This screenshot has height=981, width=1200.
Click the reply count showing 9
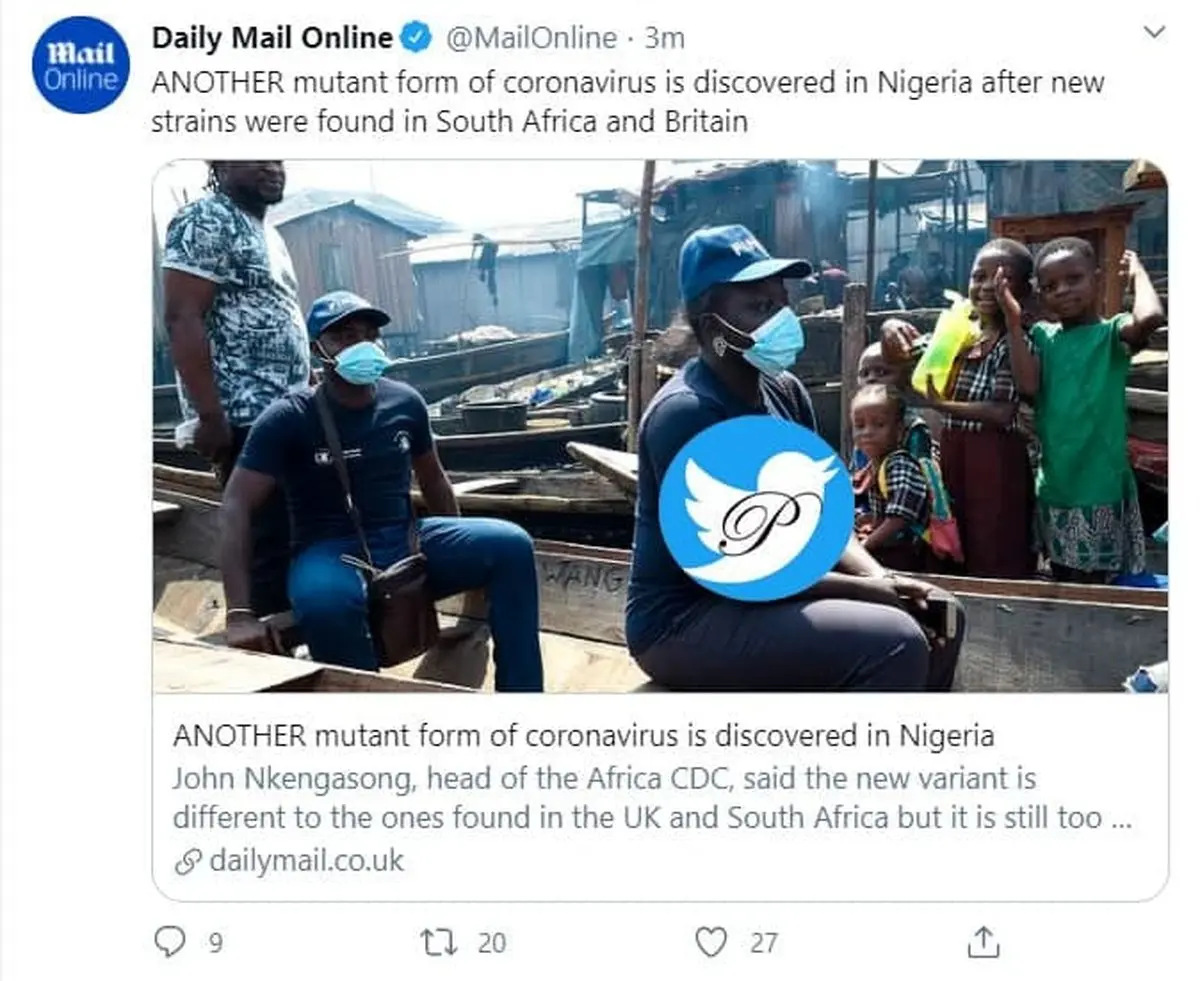coord(215,942)
